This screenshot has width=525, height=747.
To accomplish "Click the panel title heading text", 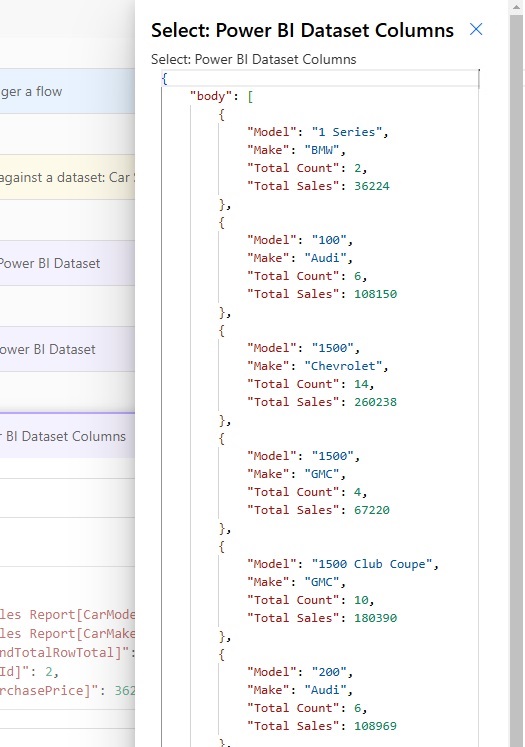I will tap(302, 30).
